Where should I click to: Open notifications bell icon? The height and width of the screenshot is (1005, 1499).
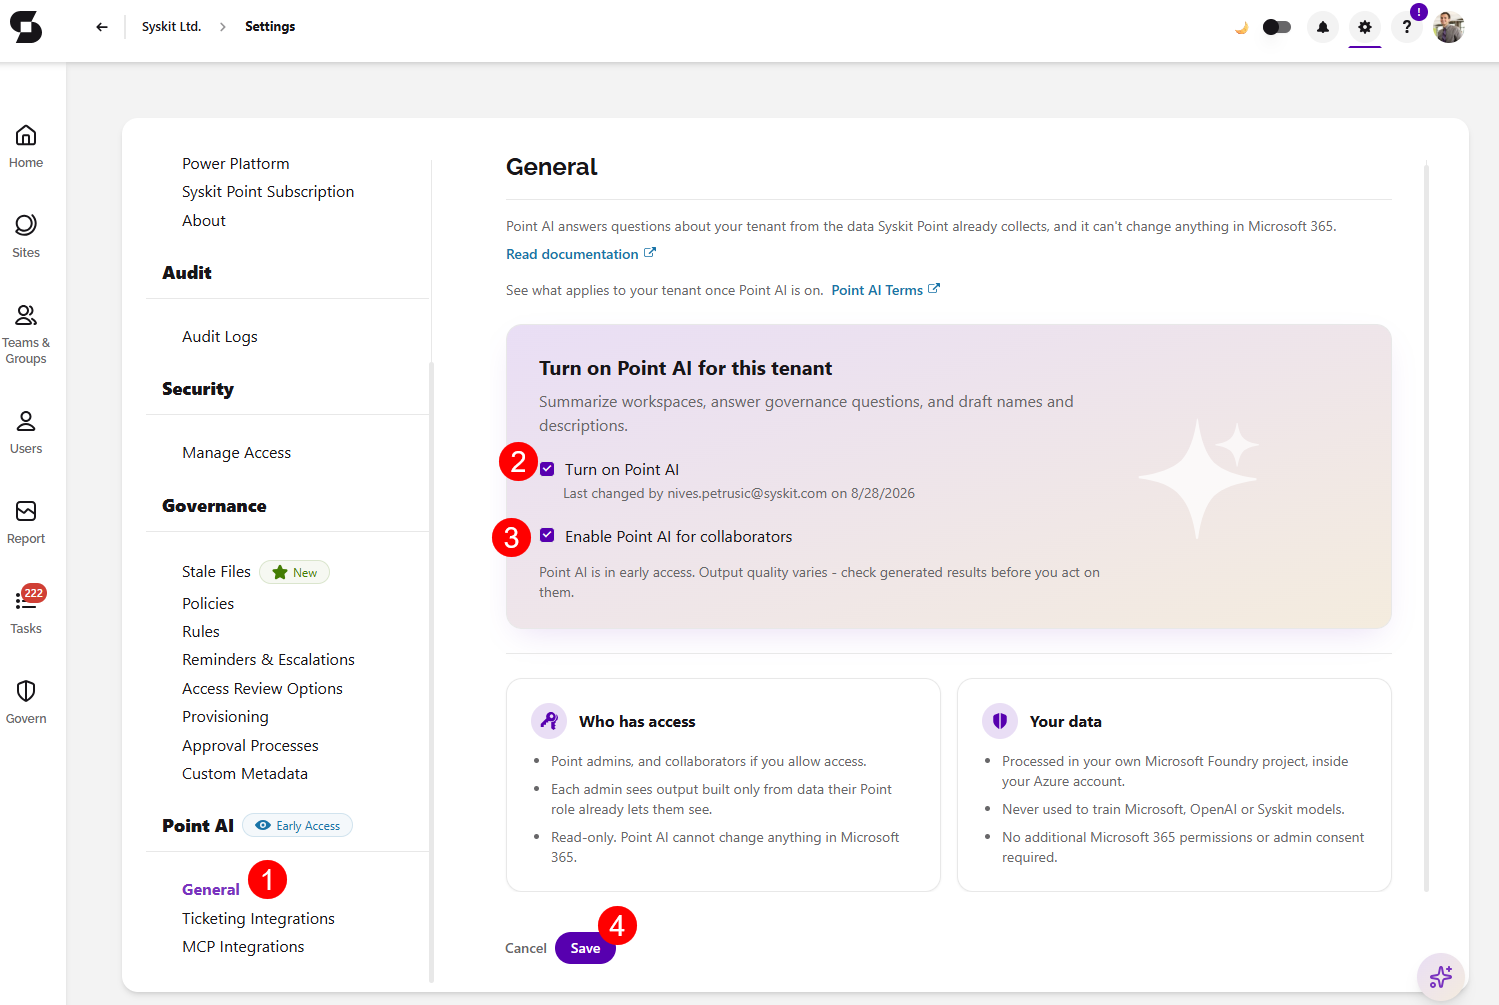[1323, 27]
